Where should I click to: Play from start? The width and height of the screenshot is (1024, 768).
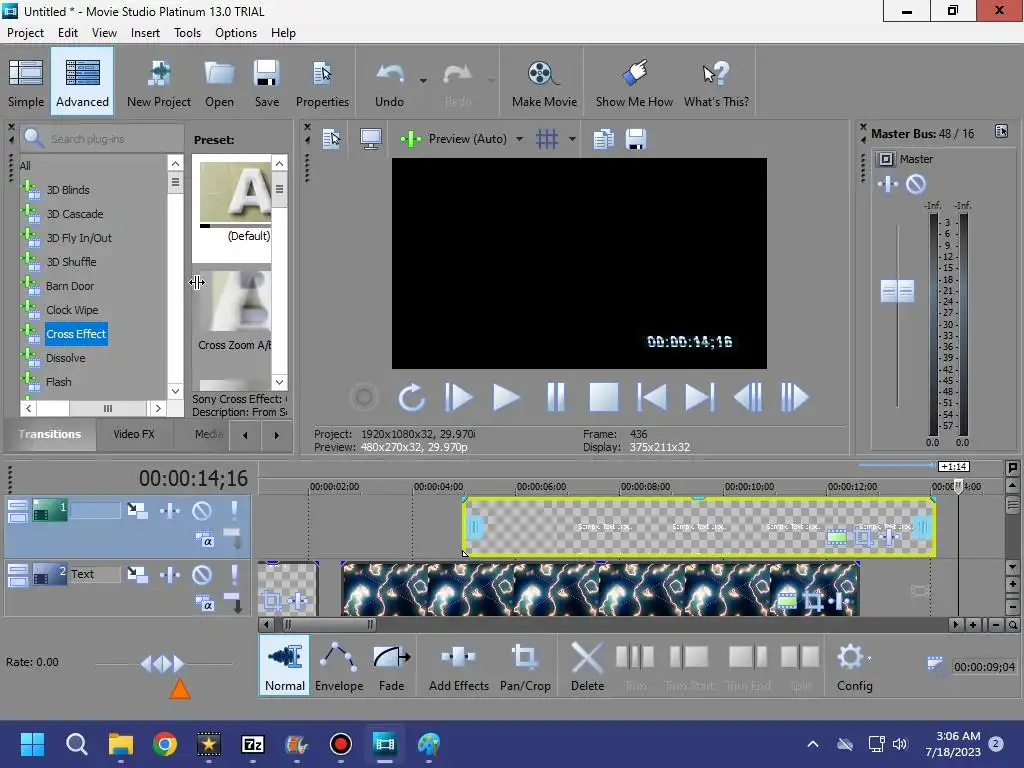(458, 397)
